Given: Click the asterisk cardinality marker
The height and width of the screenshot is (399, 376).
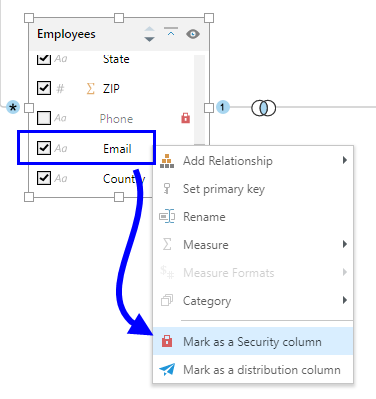Looking at the screenshot, I should pyautogui.click(x=13, y=107).
